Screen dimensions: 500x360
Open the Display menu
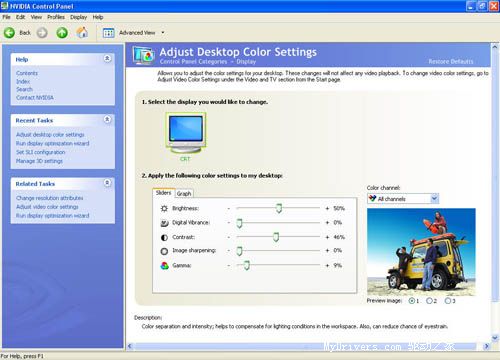coord(78,17)
